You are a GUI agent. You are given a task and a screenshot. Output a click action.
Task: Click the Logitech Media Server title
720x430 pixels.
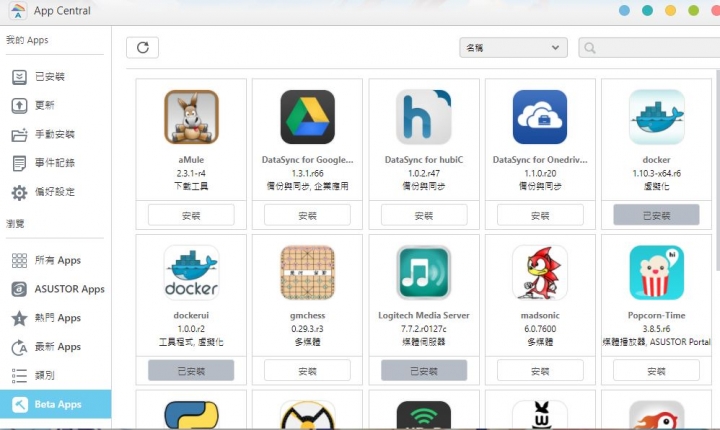click(x=424, y=316)
